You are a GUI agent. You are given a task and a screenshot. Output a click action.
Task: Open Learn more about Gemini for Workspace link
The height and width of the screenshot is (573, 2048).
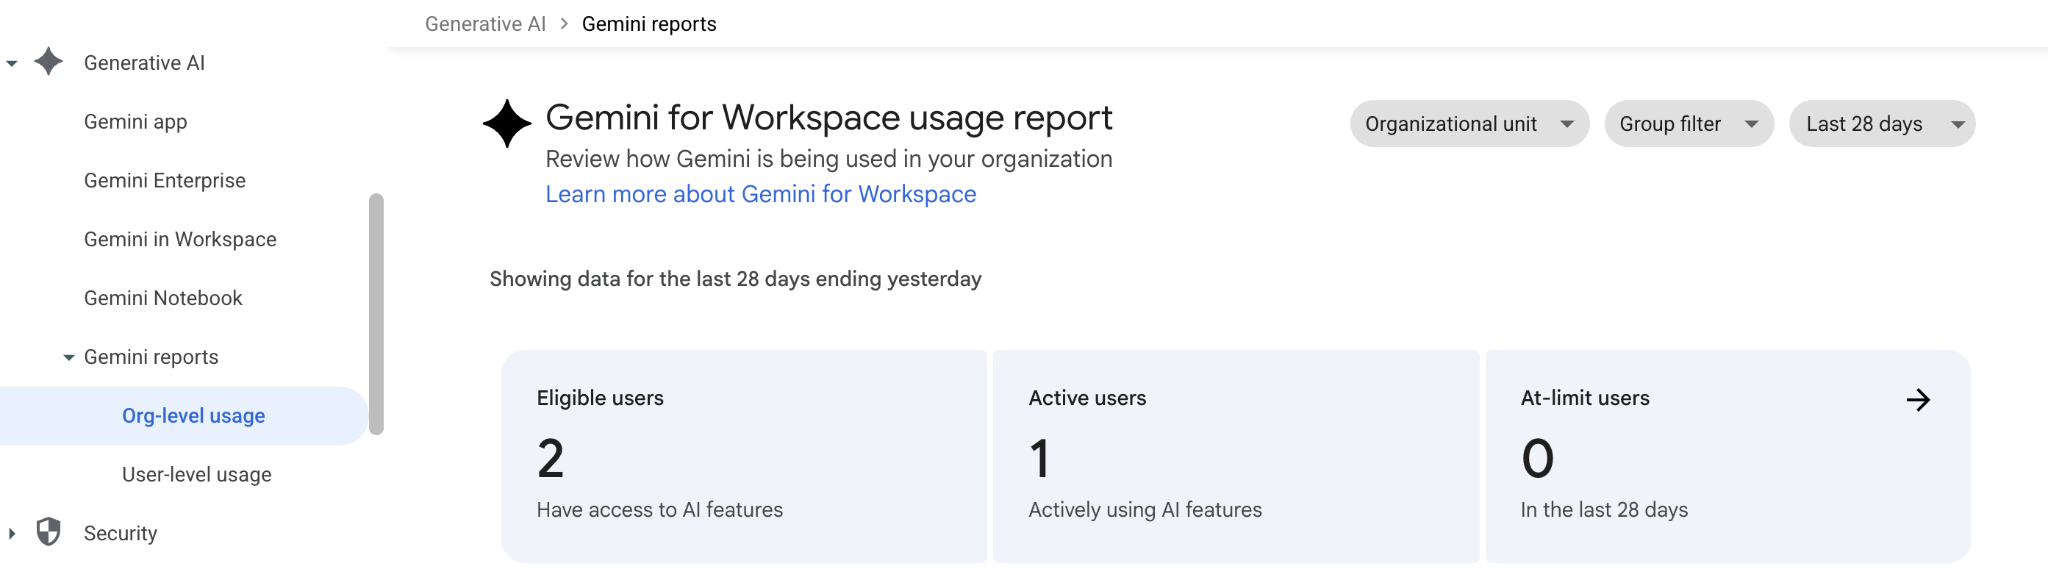tap(761, 194)
